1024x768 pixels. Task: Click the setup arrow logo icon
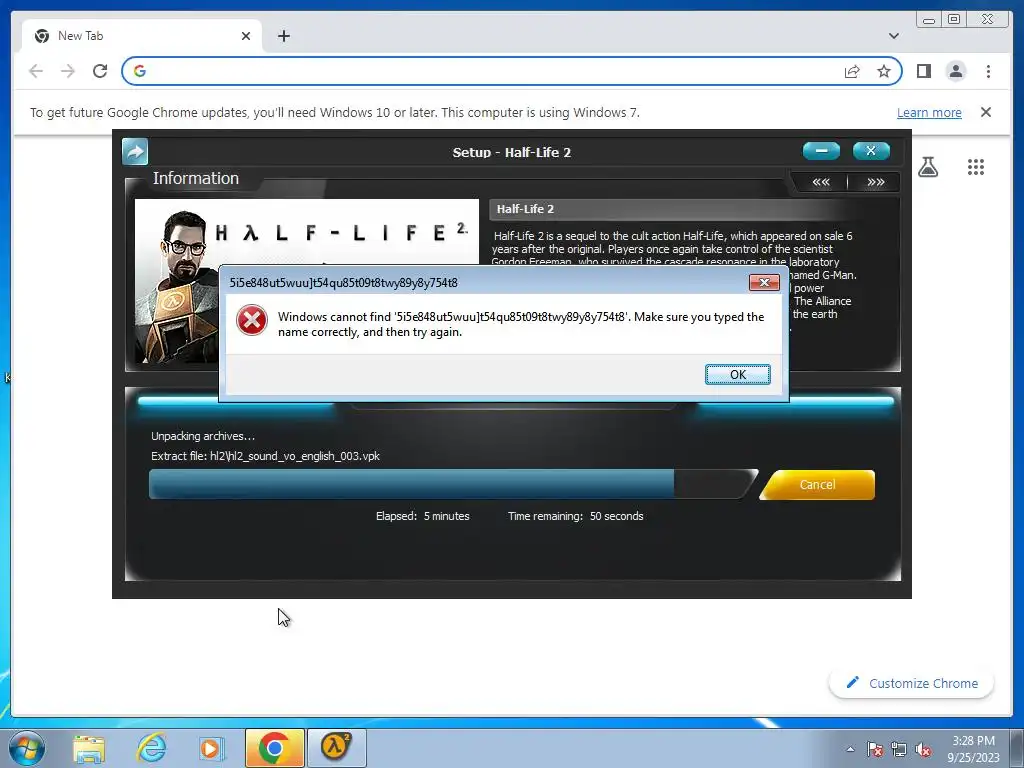tap(135, 152)
